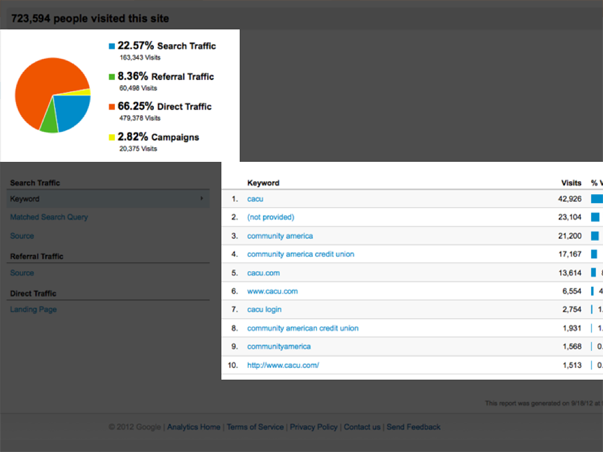The height and width of the screenshot is (452, 603).
Task: Click the traffic sources pie chart
Action: pos(53,95)
